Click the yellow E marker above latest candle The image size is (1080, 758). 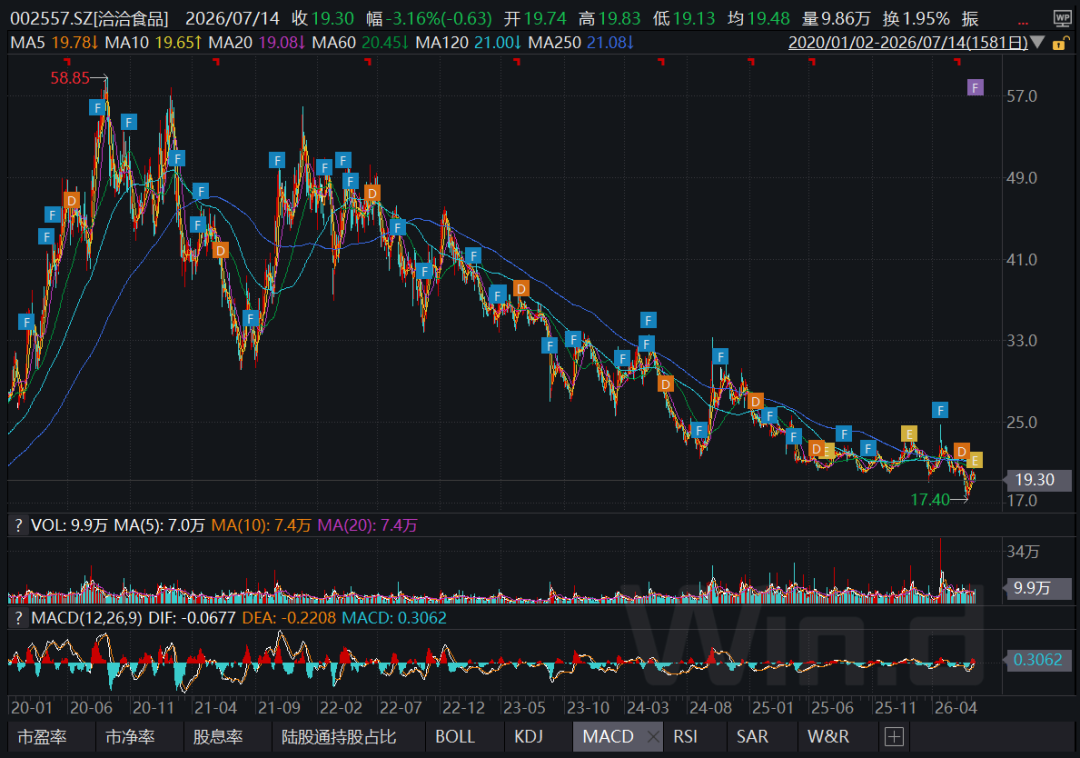[975, 460]
